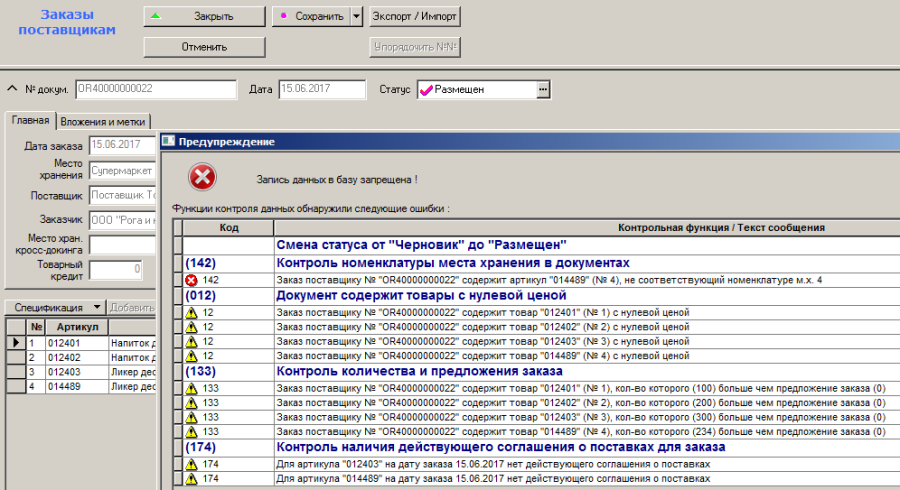Screen dimensions: 900x490
Task: Select specification row with article 012401
Action: [81, 343]
